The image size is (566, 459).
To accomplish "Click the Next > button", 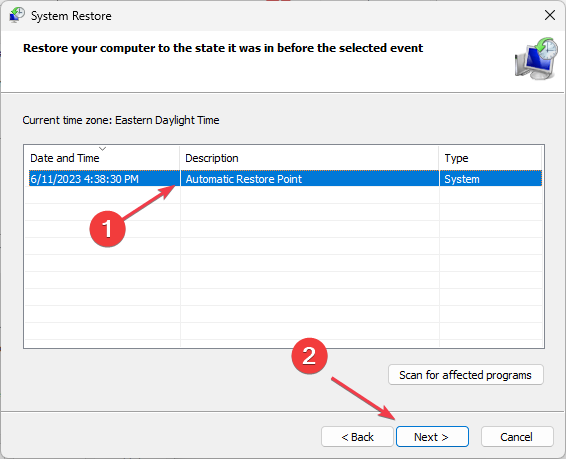I will click(432, 437).
